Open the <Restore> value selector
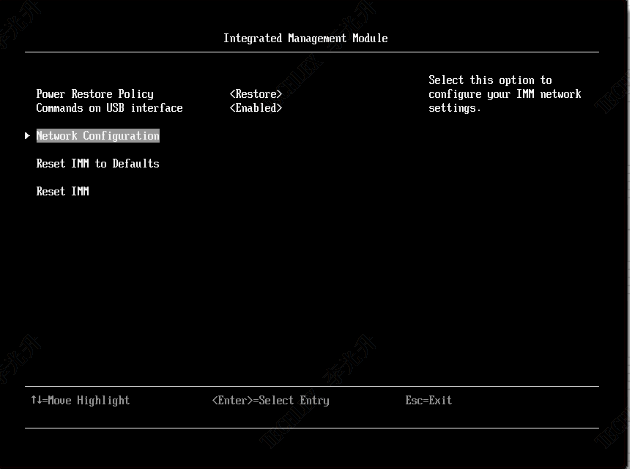Image resolution: width=630 pixels, height=469 pixels. click(x=256, y=94)
